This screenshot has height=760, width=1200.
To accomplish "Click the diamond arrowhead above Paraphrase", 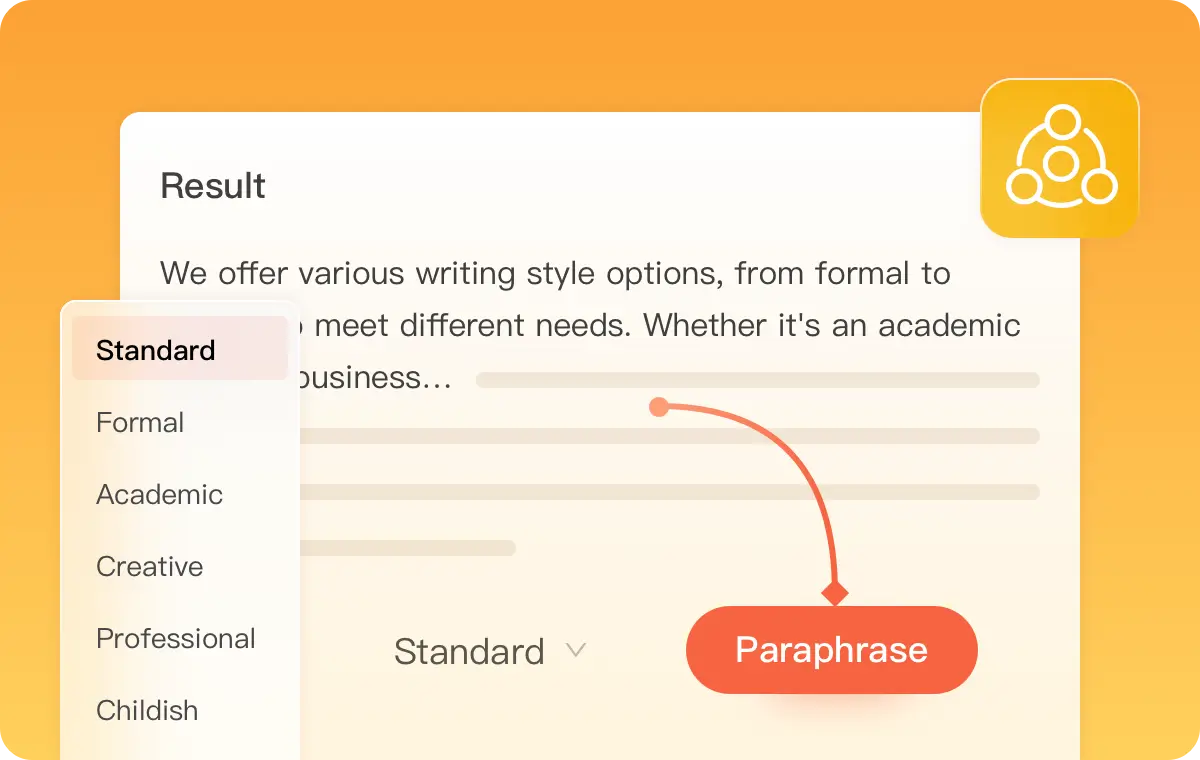I will [x=834, y=593].
